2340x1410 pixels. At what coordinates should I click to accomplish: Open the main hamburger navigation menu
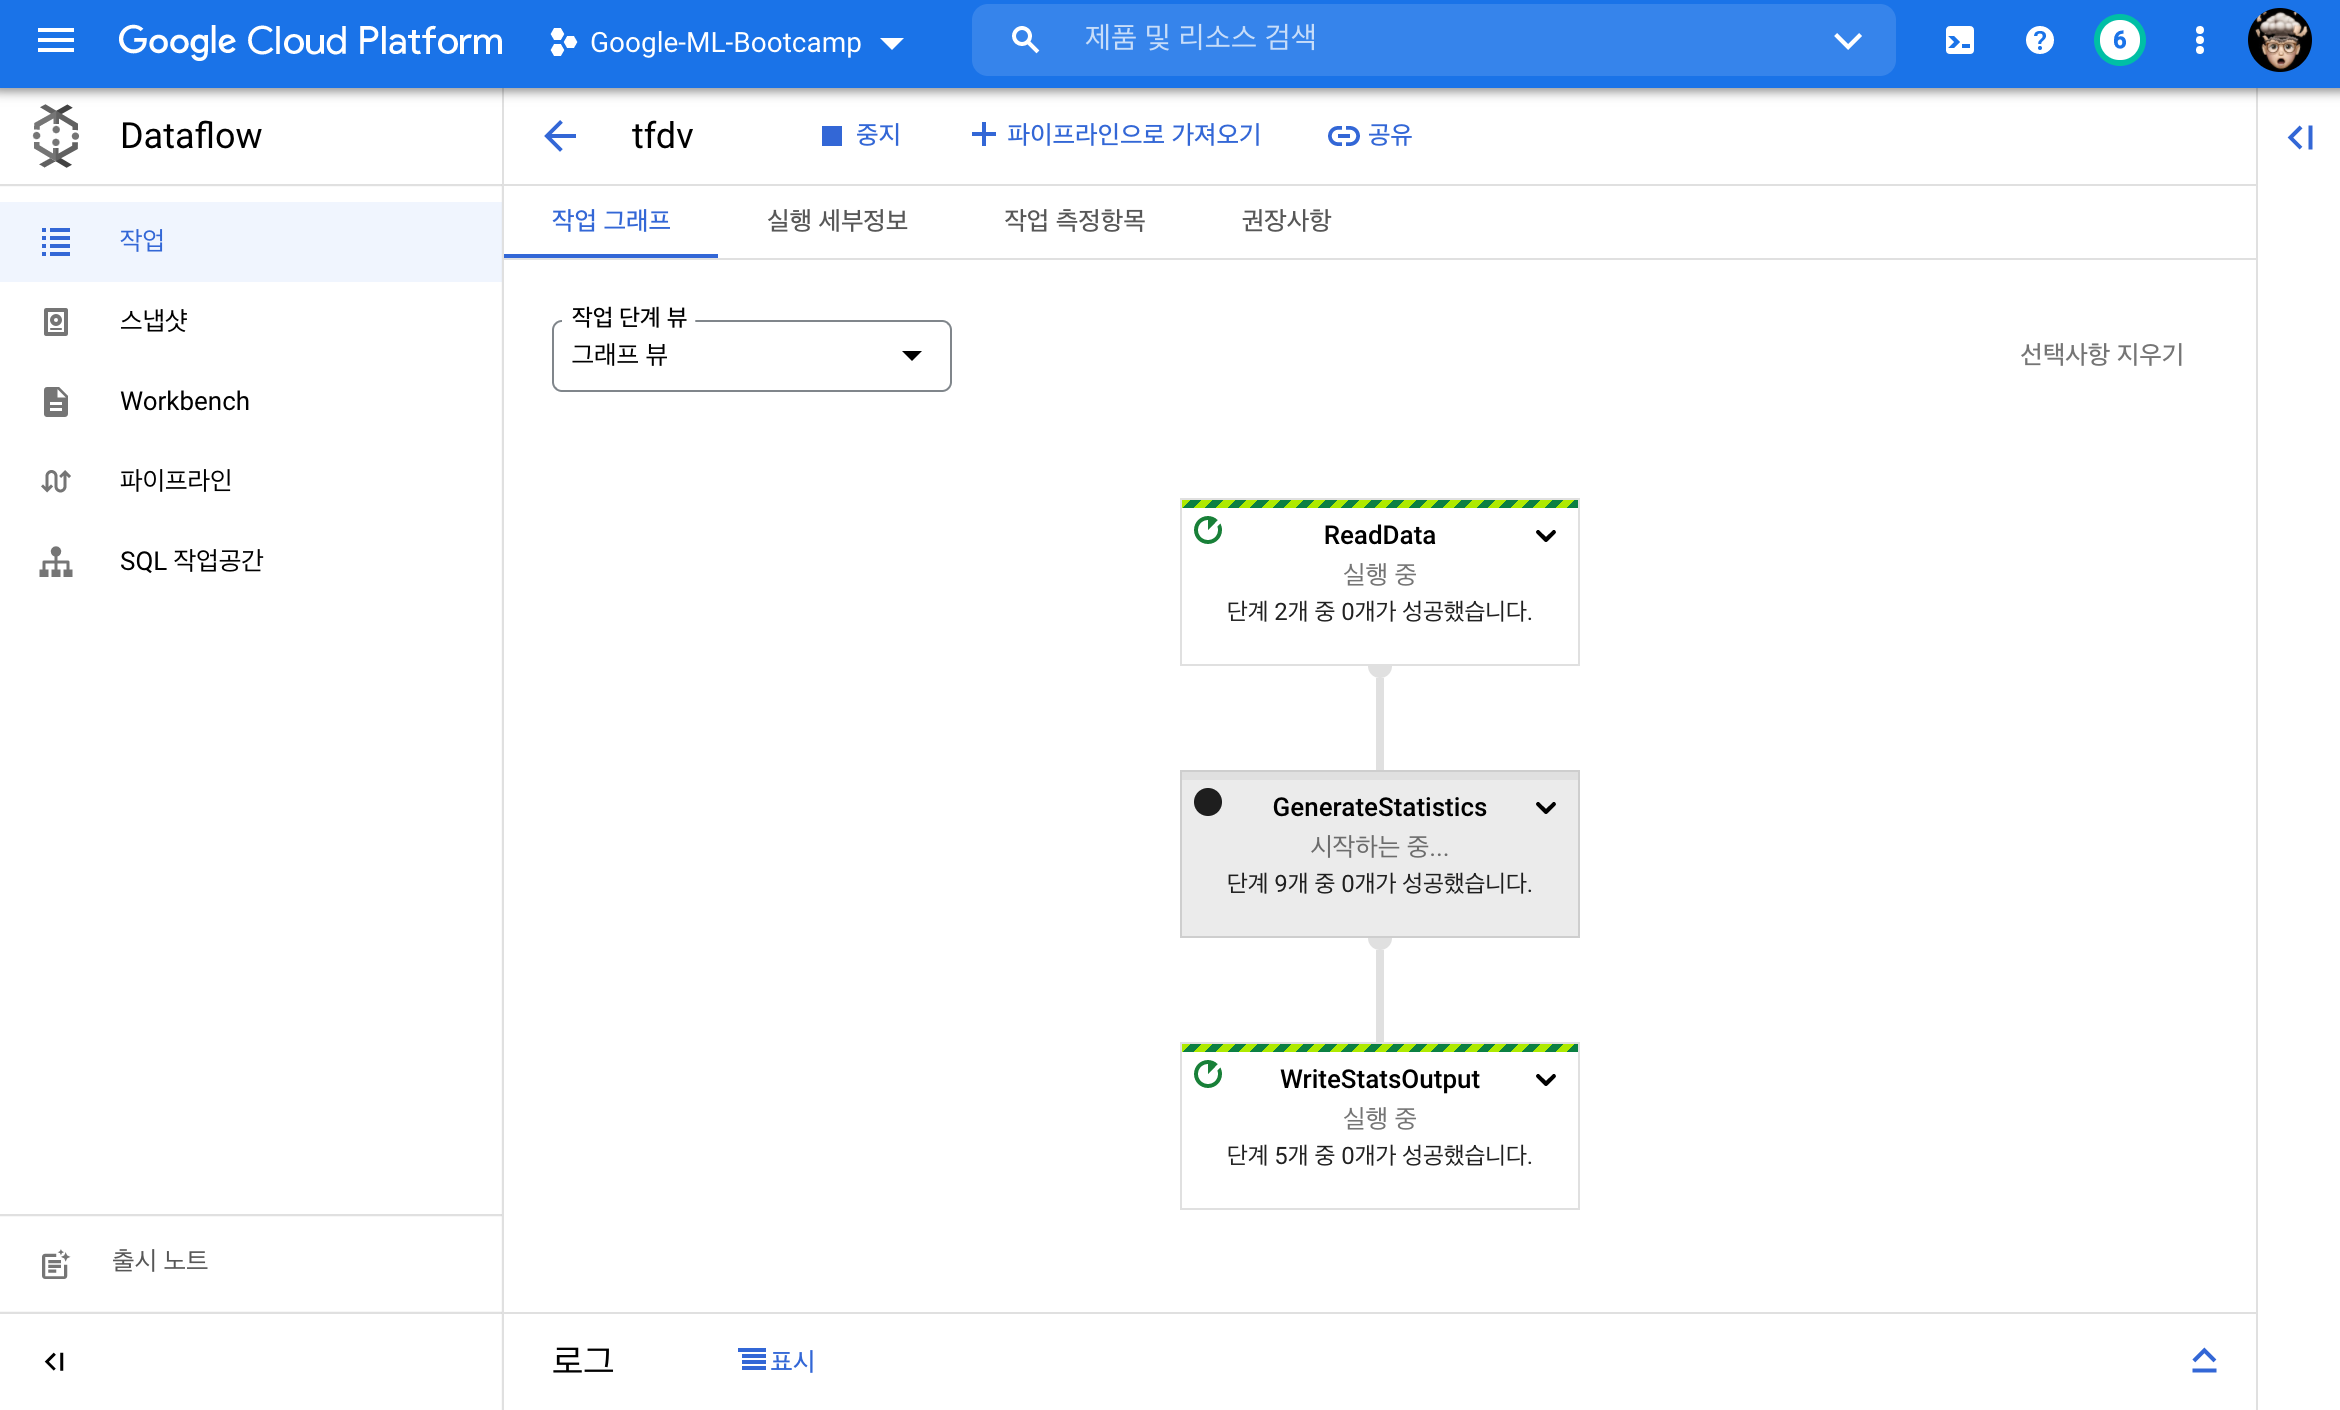point(55,41)
